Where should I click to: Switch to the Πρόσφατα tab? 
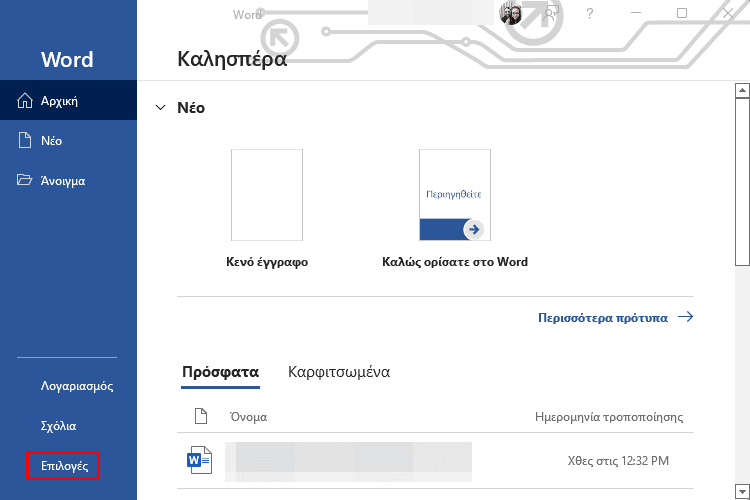tap(221, 372)
